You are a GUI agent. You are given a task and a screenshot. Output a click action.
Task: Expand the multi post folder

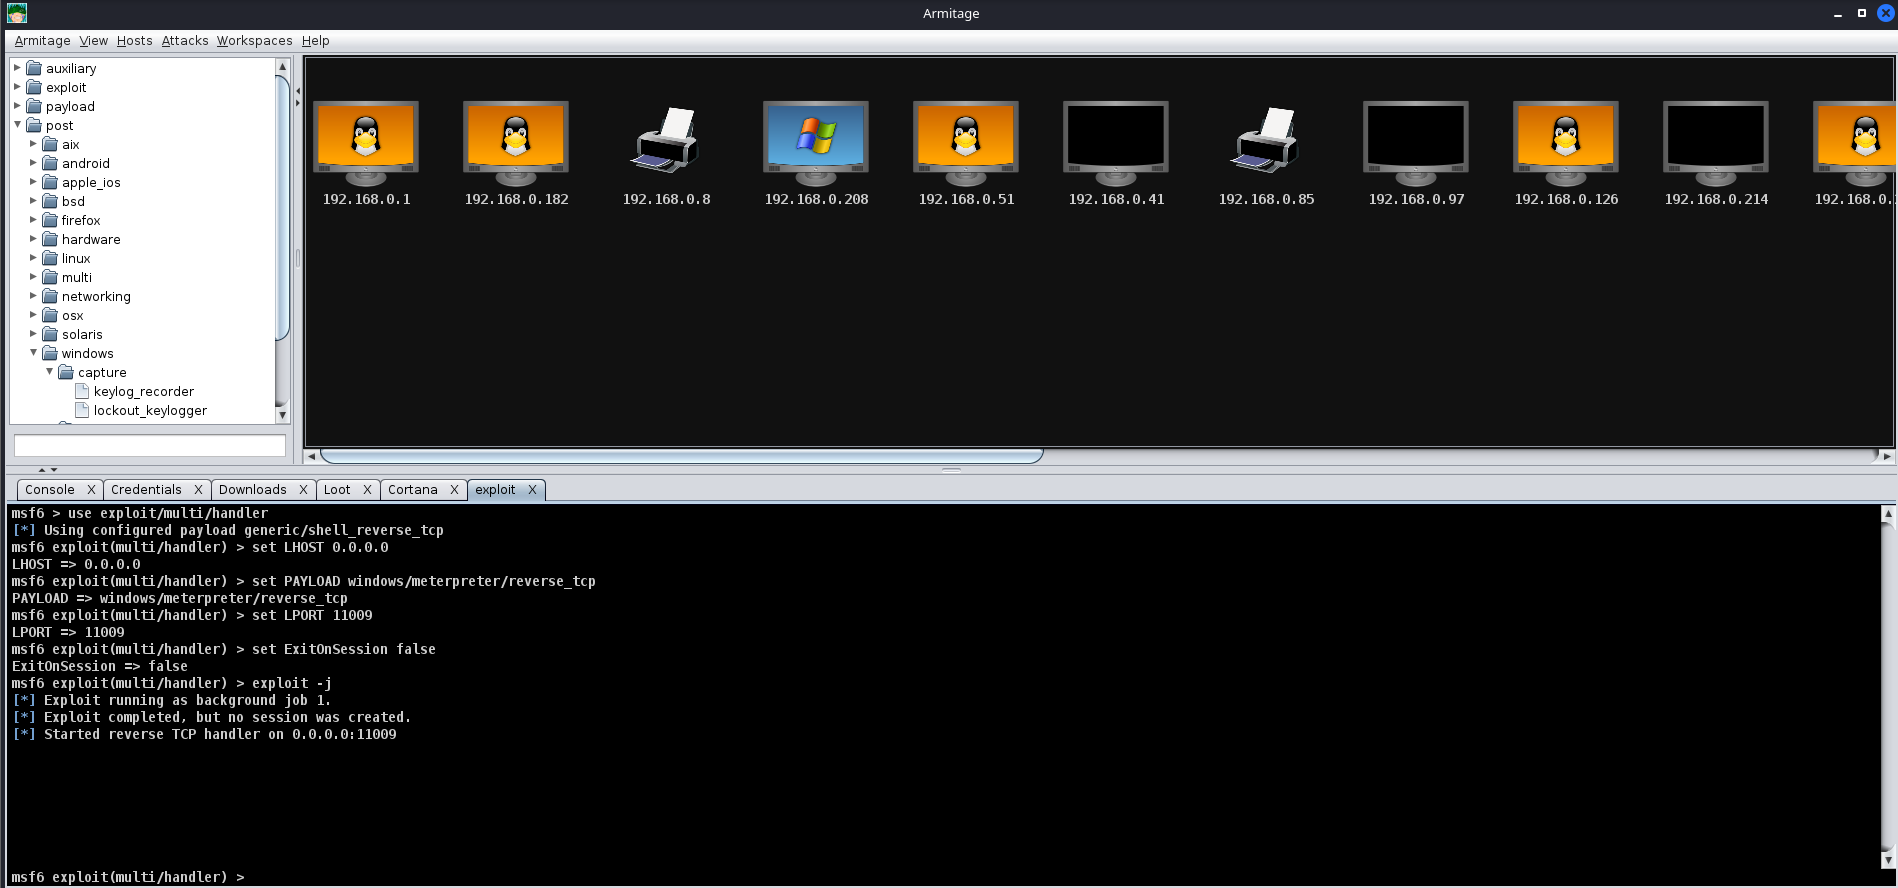coord(33,277)
